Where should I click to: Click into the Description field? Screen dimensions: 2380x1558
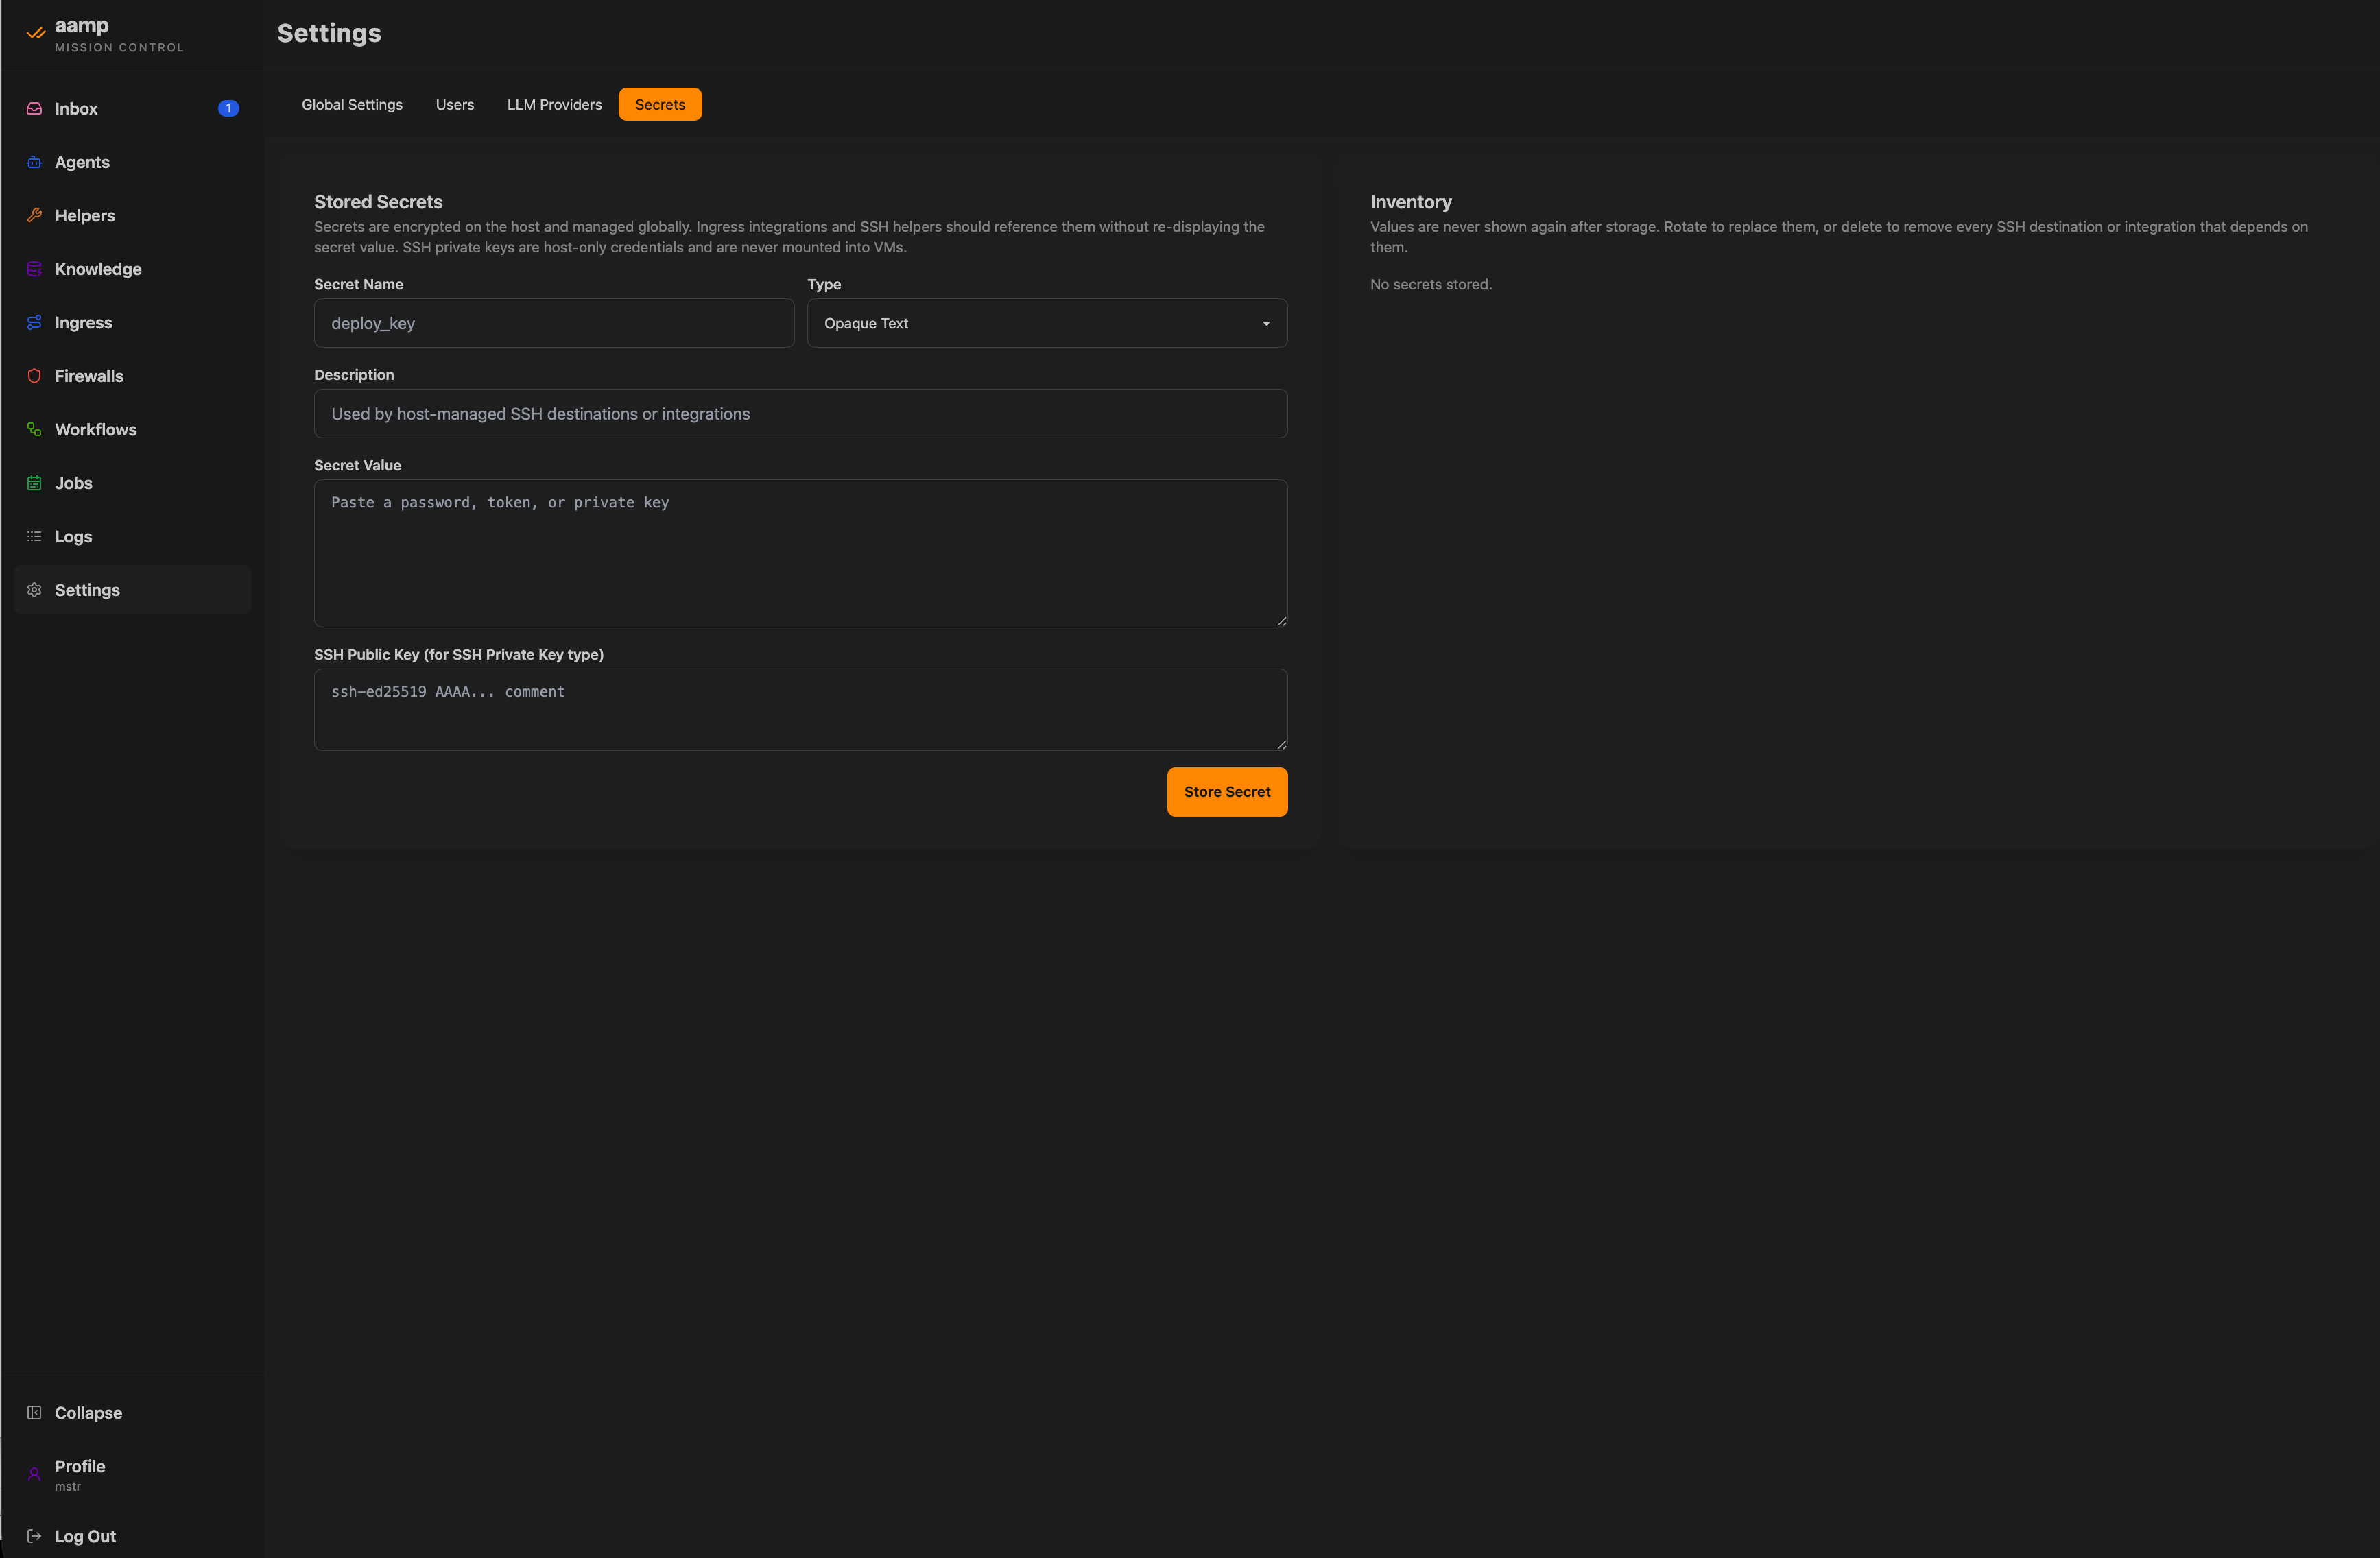[800, 413]
